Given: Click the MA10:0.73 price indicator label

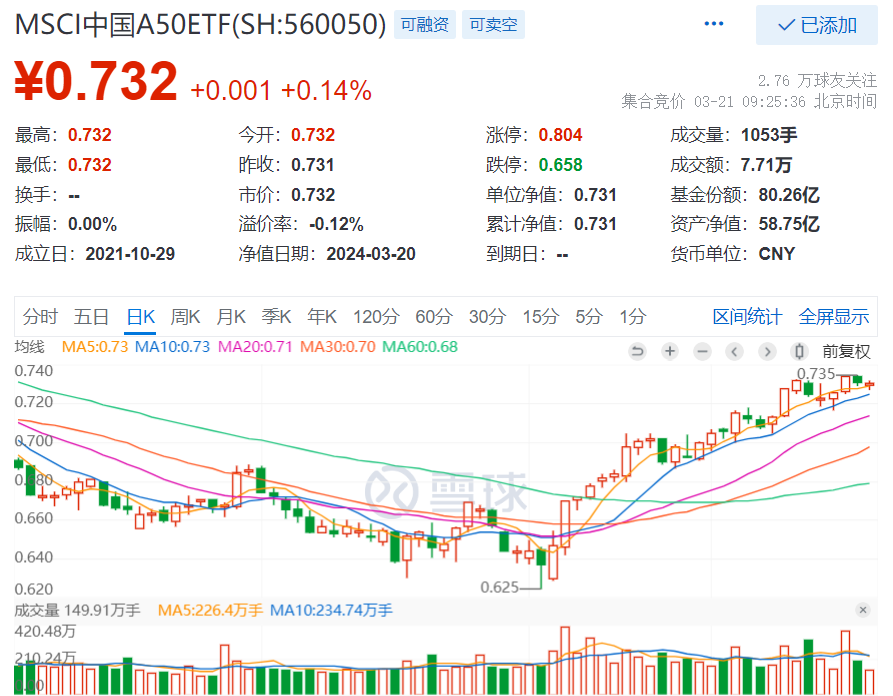Looking at the screenshot, I should pyautogui.click(x=172, y=346).
